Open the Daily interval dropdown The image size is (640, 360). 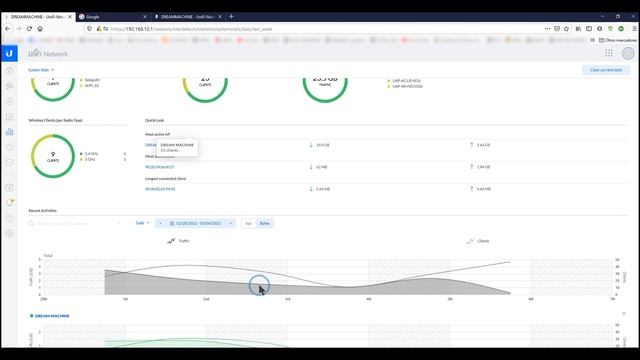[x=142, y=223]
